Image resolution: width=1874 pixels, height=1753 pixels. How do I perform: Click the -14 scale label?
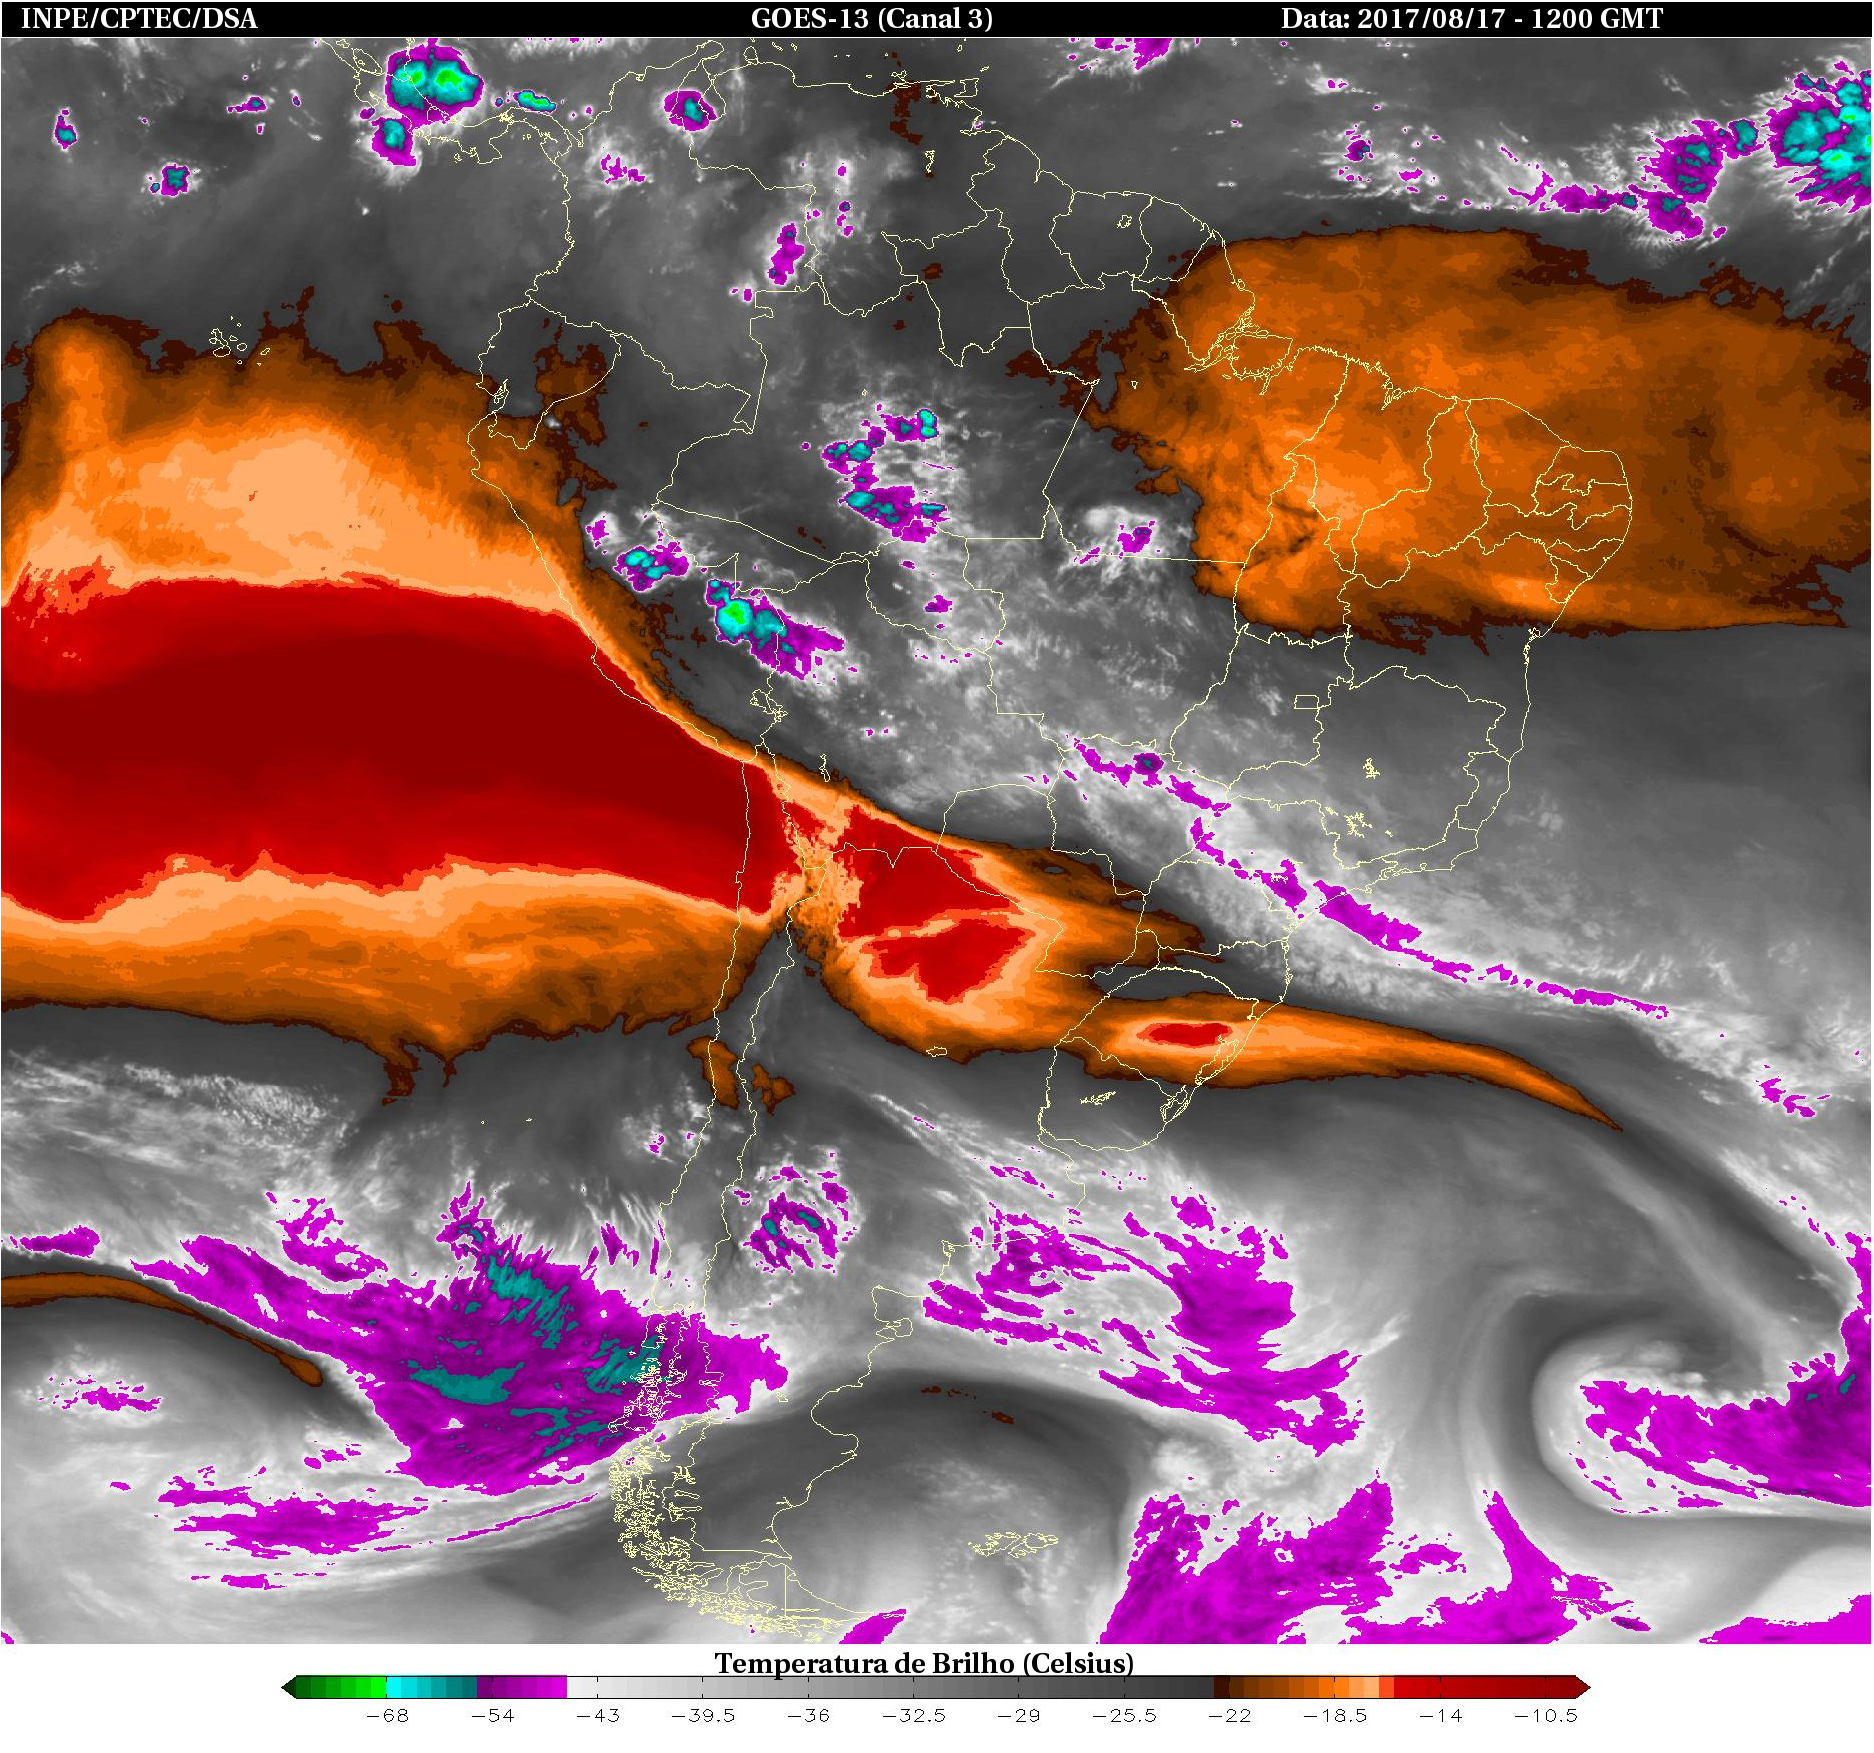[x=1440, y=1716]
